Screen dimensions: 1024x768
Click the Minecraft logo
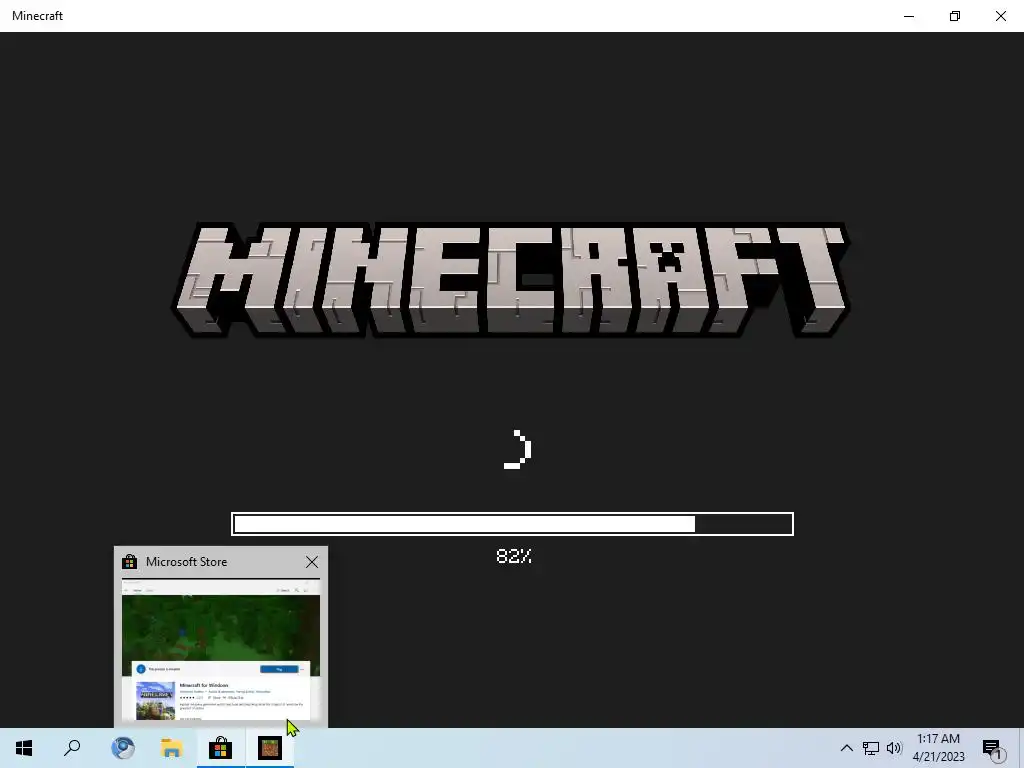pos(511,280)
